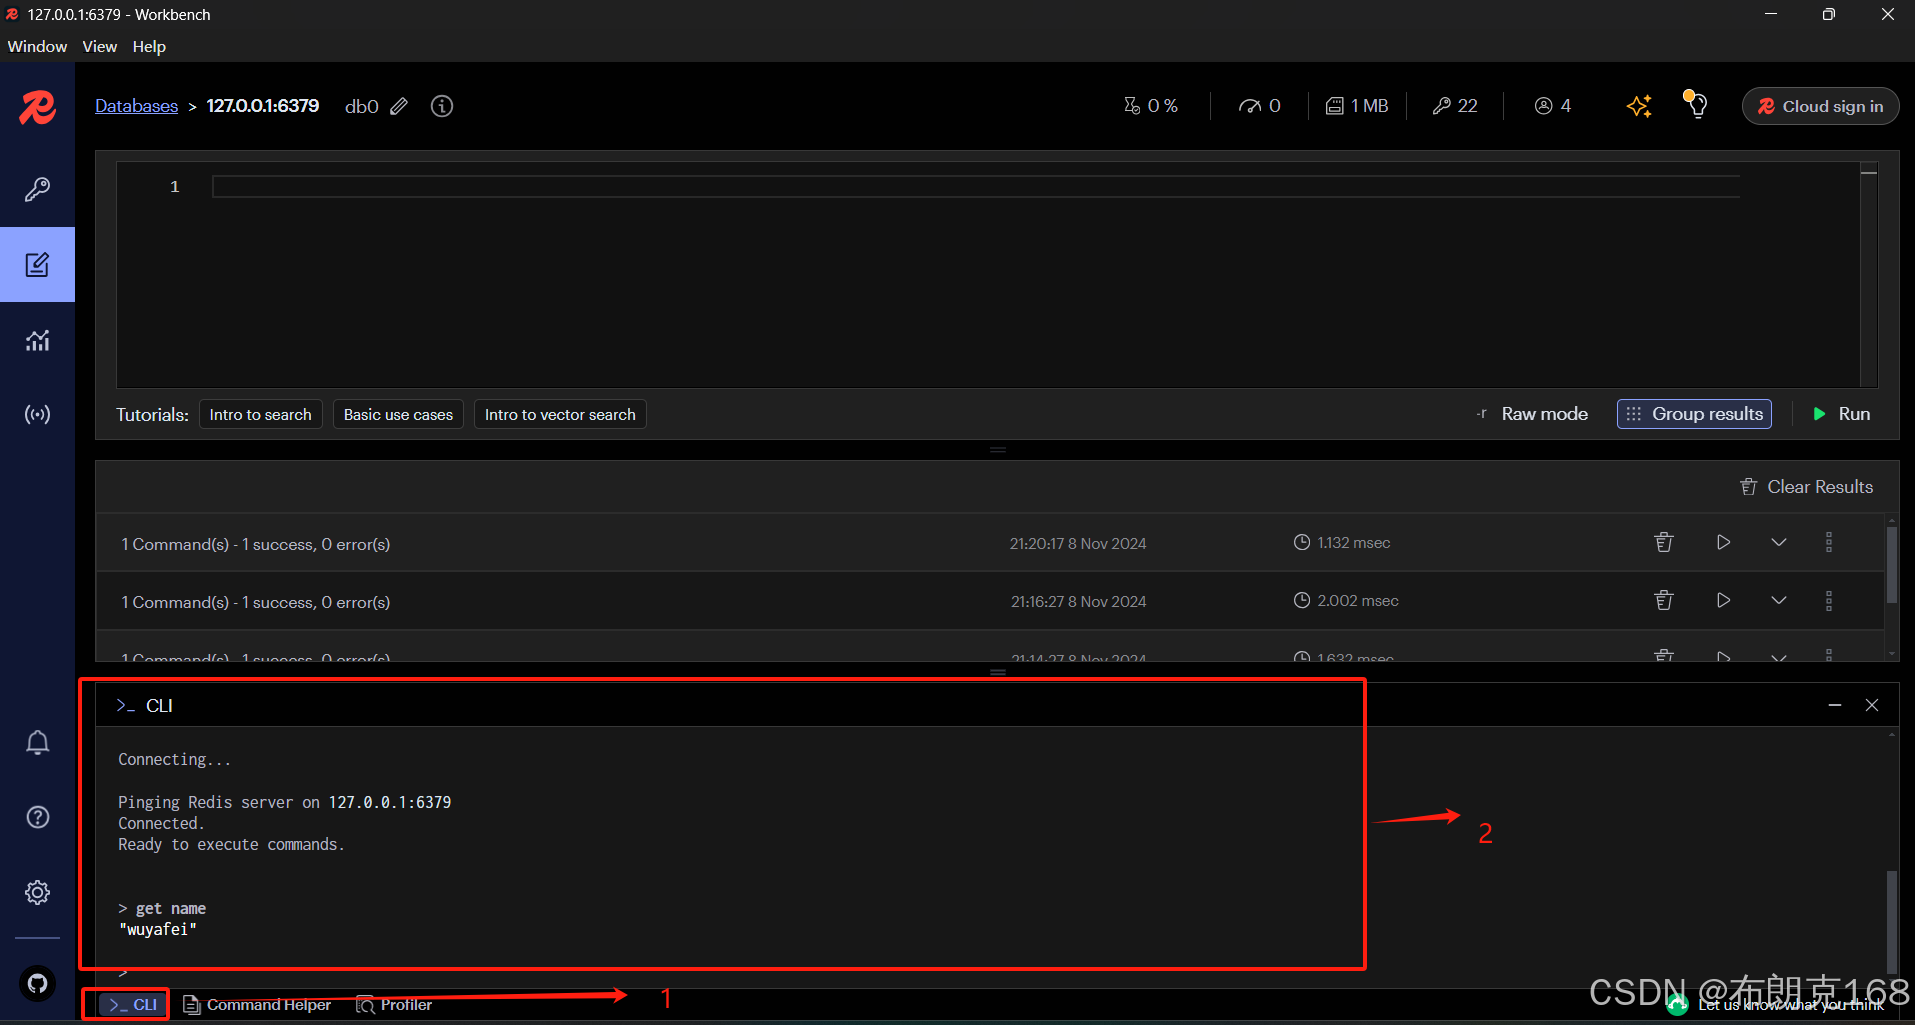Expand the 21:16:27 command result

(x=1779, y=600)
